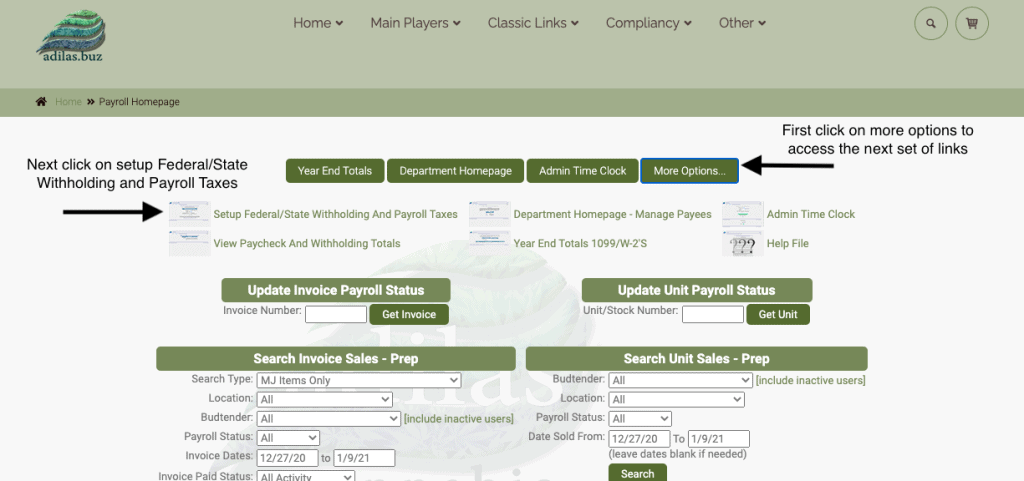The width and height of the screenshot is (1024, 481).
Task: Open View Paycheck And Withholding Totals link
Action: tap(307, 243)
